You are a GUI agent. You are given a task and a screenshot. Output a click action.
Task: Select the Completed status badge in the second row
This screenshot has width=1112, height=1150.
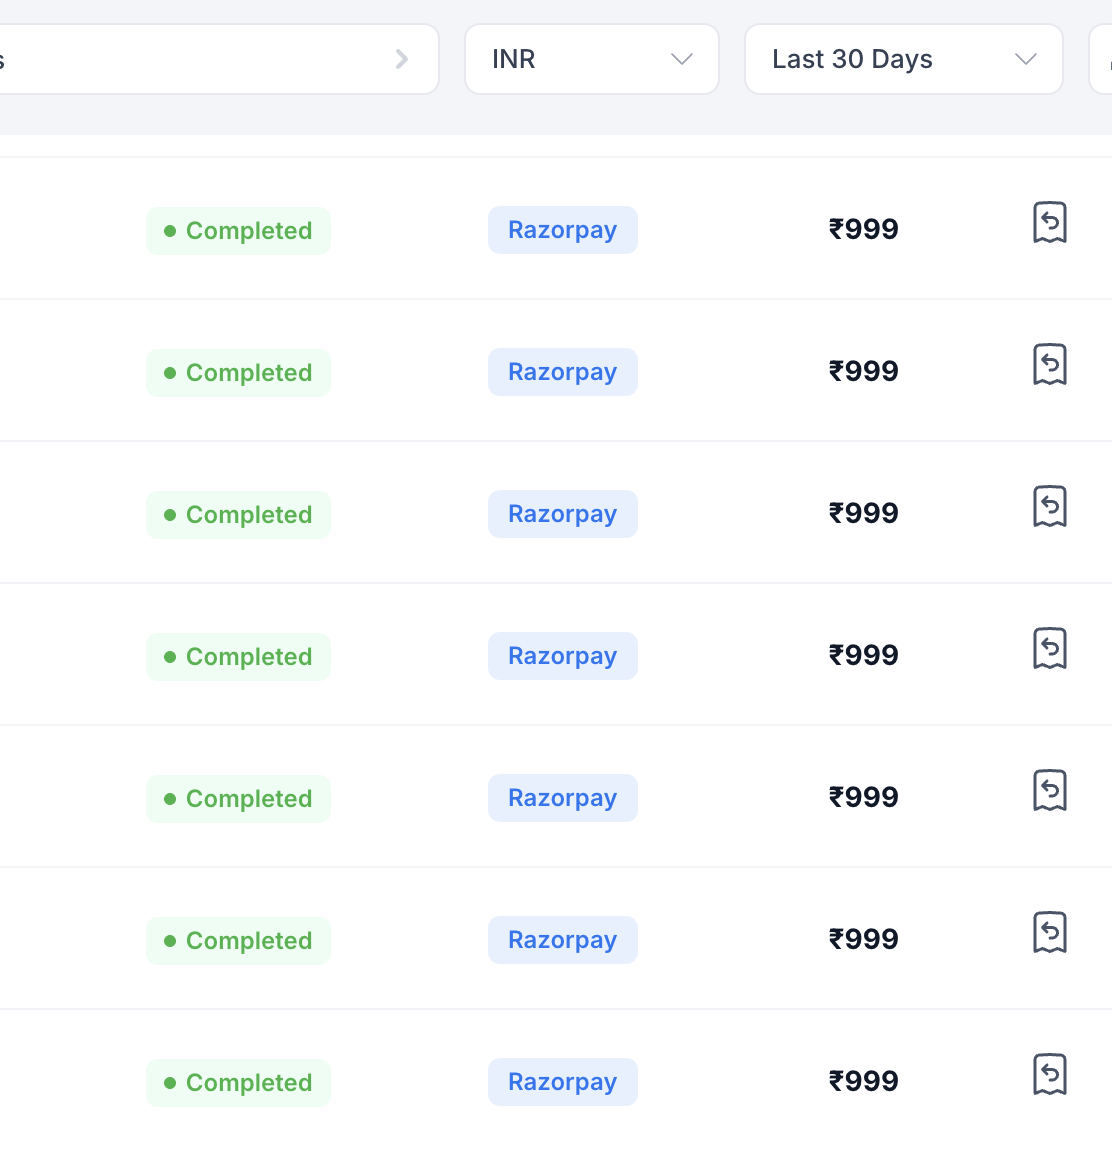coord(238,373)
